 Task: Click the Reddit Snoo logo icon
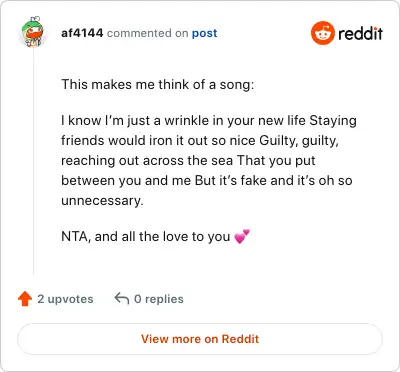point(322,33)
